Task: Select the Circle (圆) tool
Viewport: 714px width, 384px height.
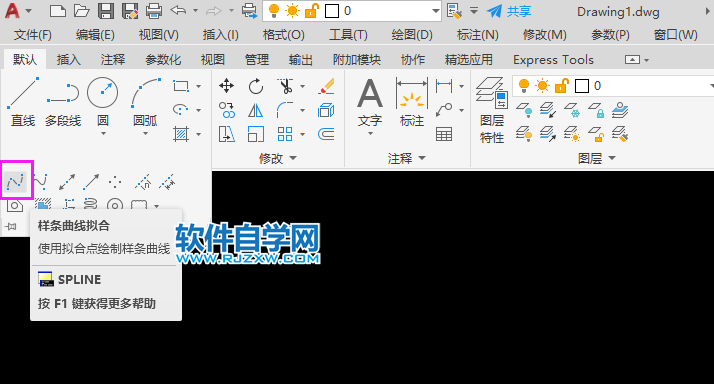Action: coord(102,101)
